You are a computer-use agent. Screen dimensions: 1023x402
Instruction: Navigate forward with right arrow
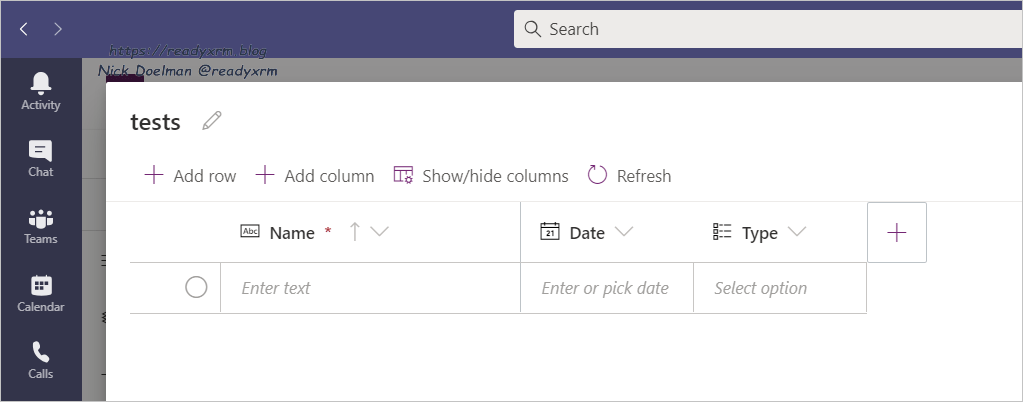pyautogui.click(x=58, y=29)
